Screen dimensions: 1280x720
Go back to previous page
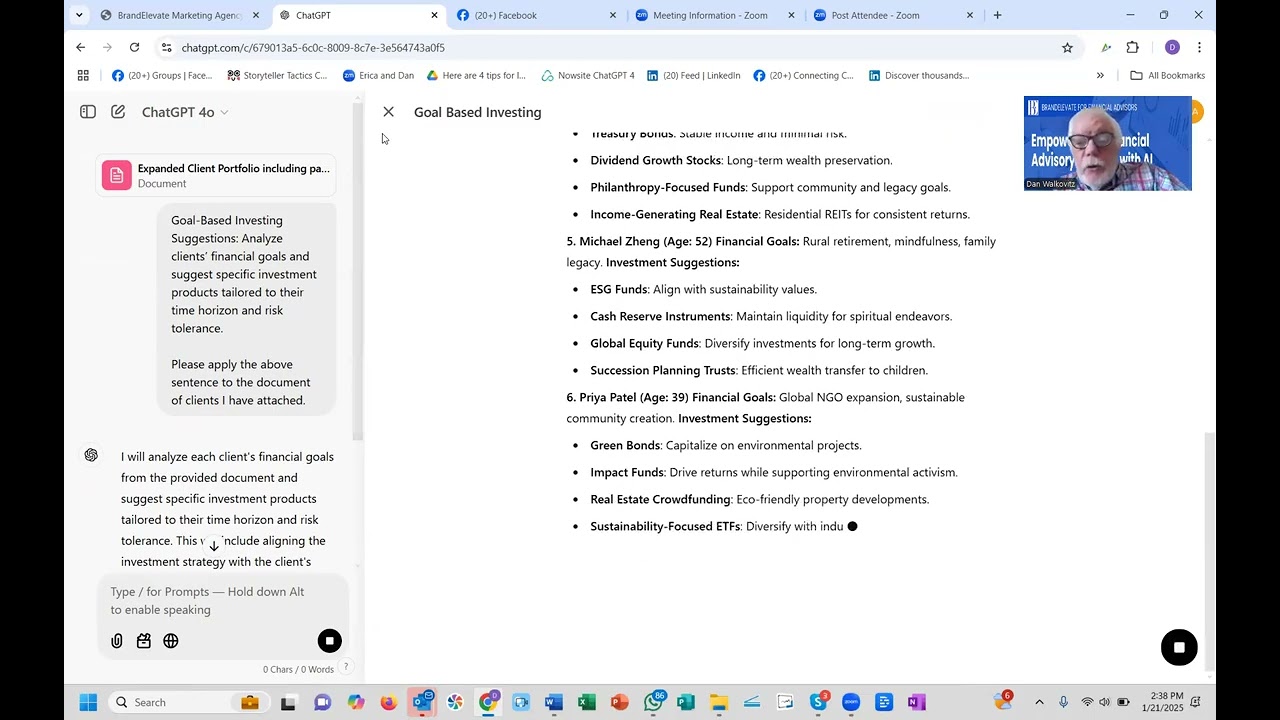pos(81,47)
